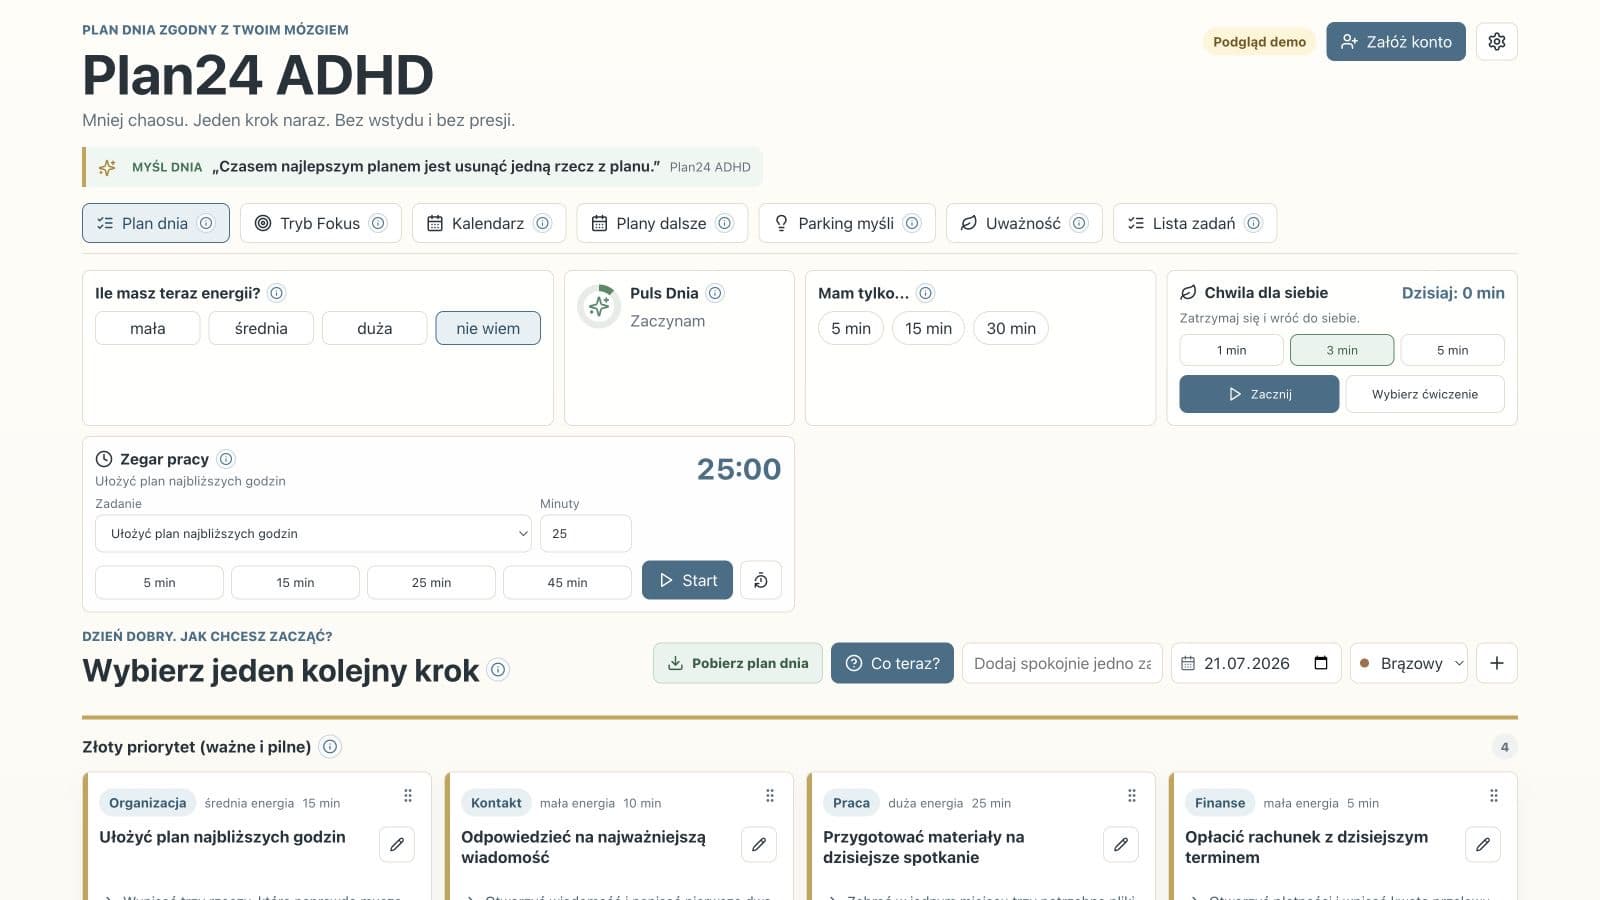Open info next to 'Ile masz teraz energii?'

[x=277, y=293]
